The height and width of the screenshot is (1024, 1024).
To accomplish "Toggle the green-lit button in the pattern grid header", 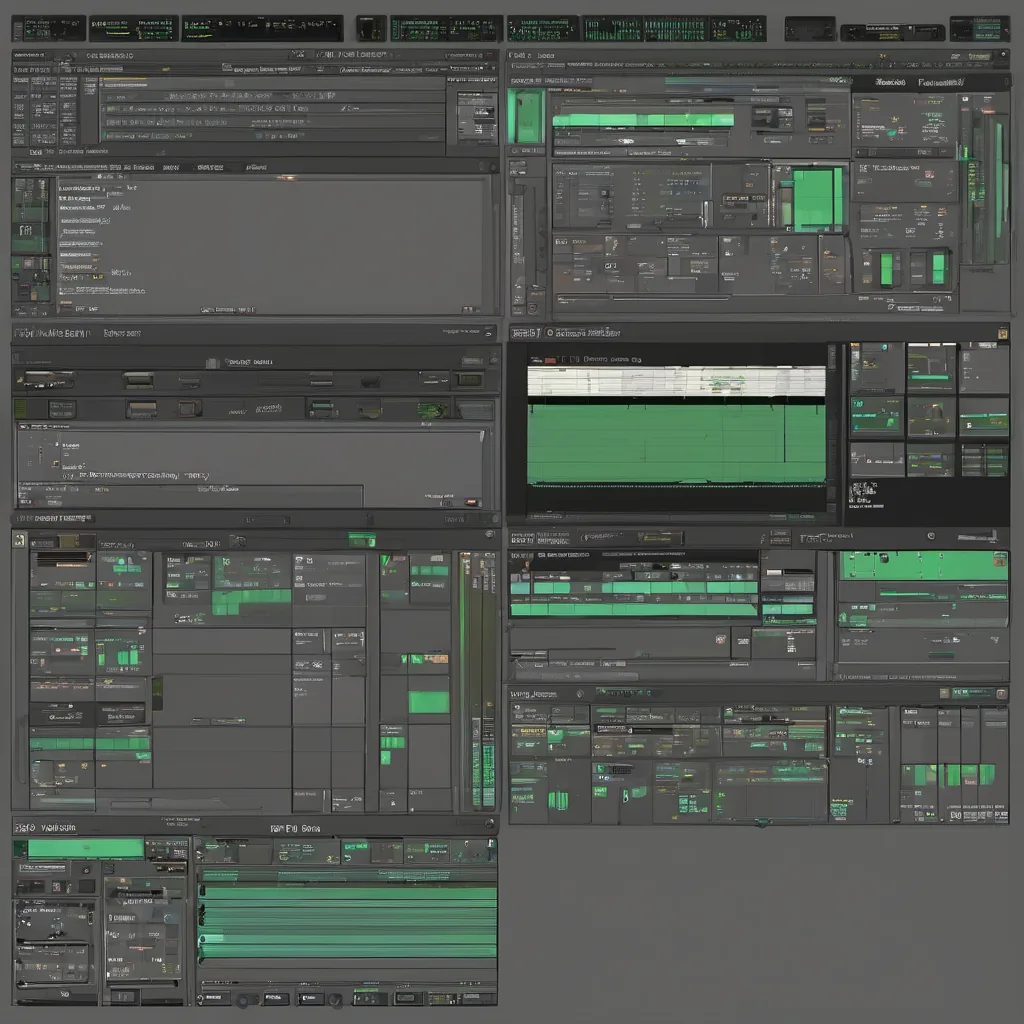I will point(361,540).
